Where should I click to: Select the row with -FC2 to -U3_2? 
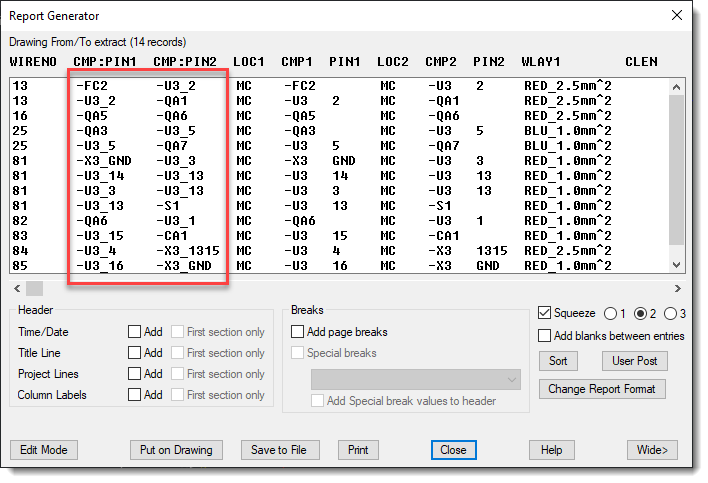coord(339,86)
